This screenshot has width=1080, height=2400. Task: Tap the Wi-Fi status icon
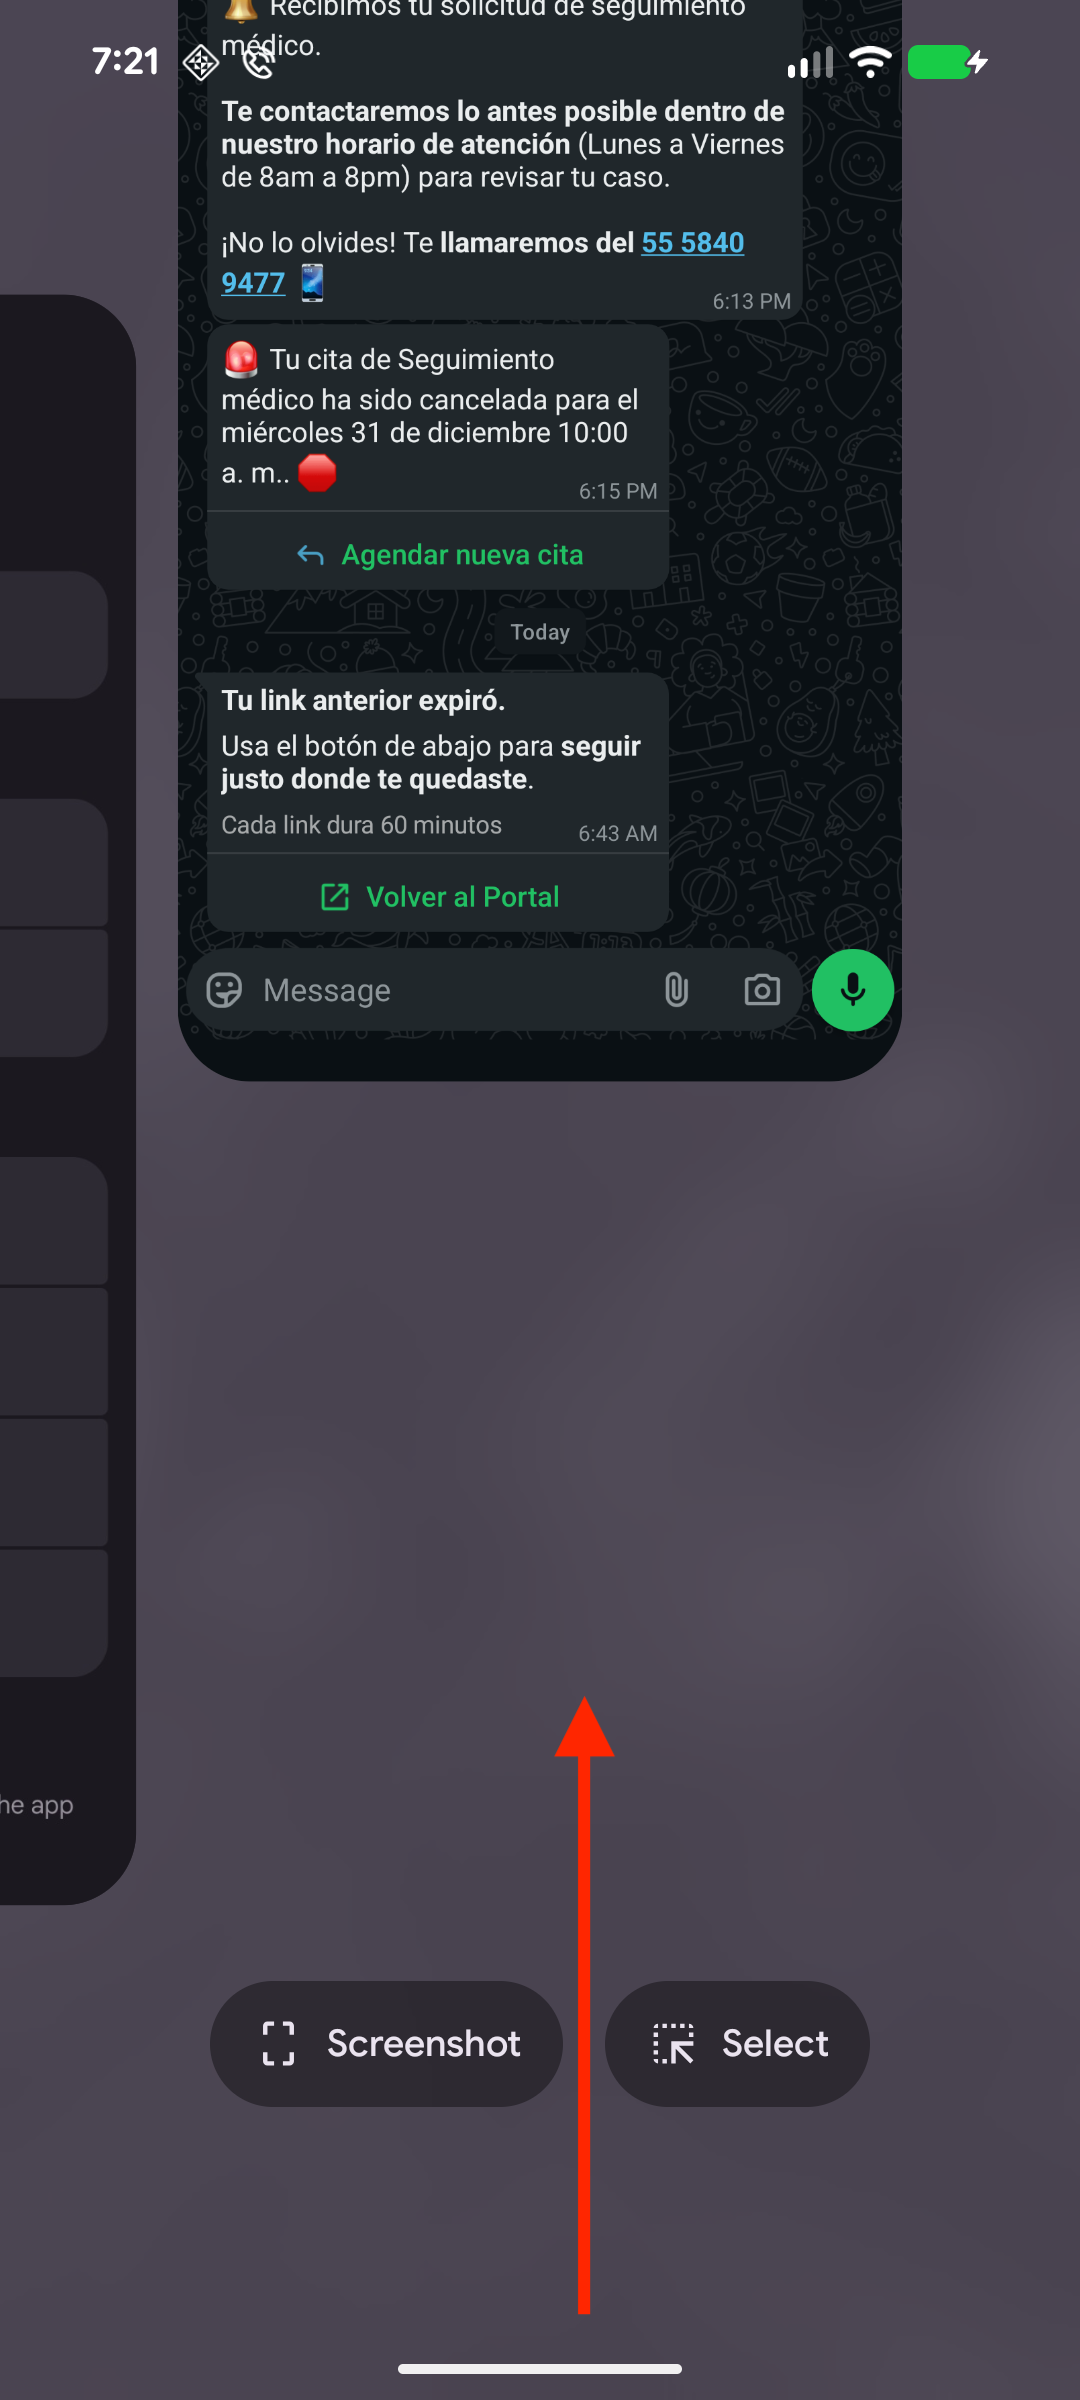tap(870, 62)
